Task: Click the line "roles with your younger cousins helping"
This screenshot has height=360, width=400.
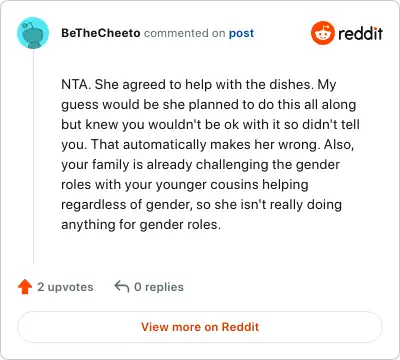Action: coord(185,185)
